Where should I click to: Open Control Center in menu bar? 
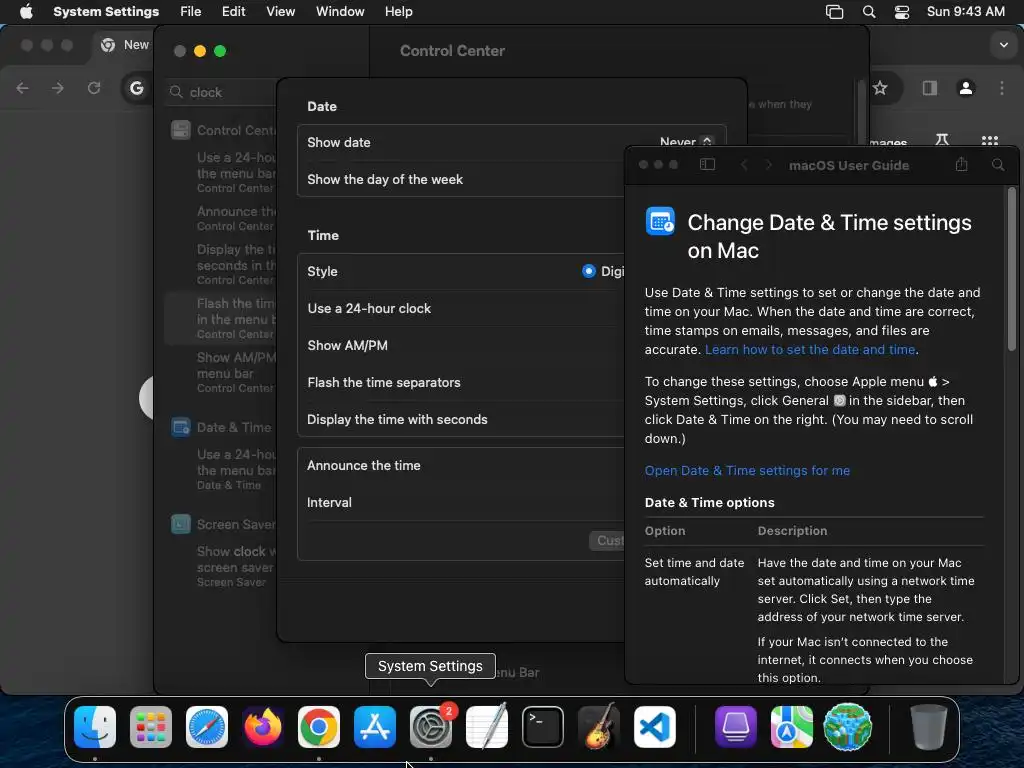[x=902, y=12]
